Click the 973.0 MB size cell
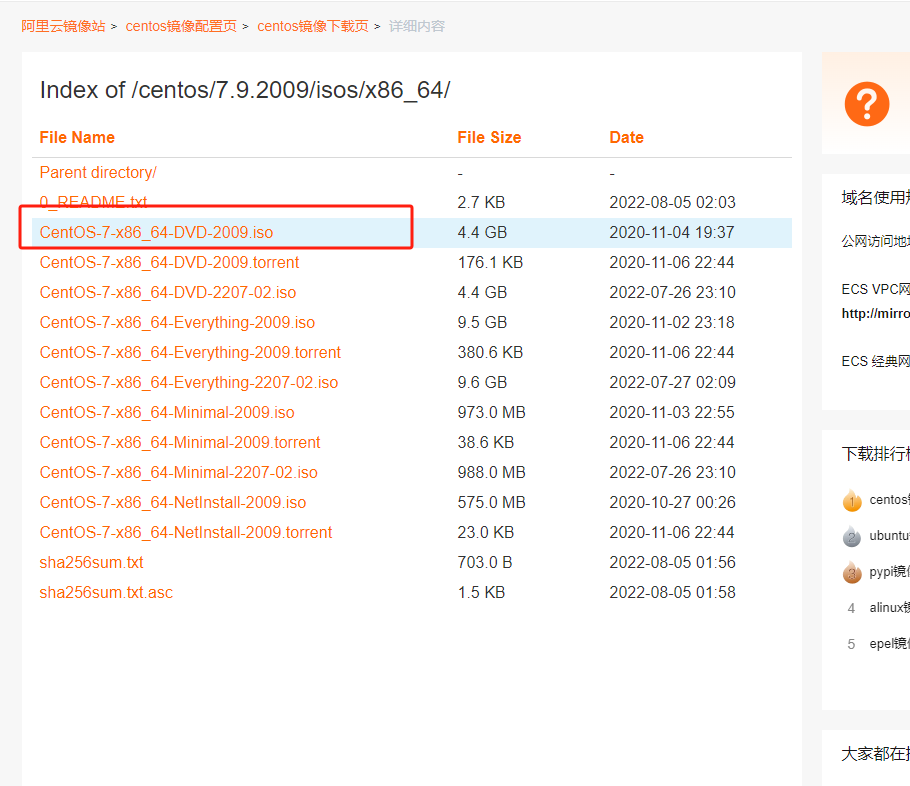The image size is (910, 786). [x=492, y=412]
